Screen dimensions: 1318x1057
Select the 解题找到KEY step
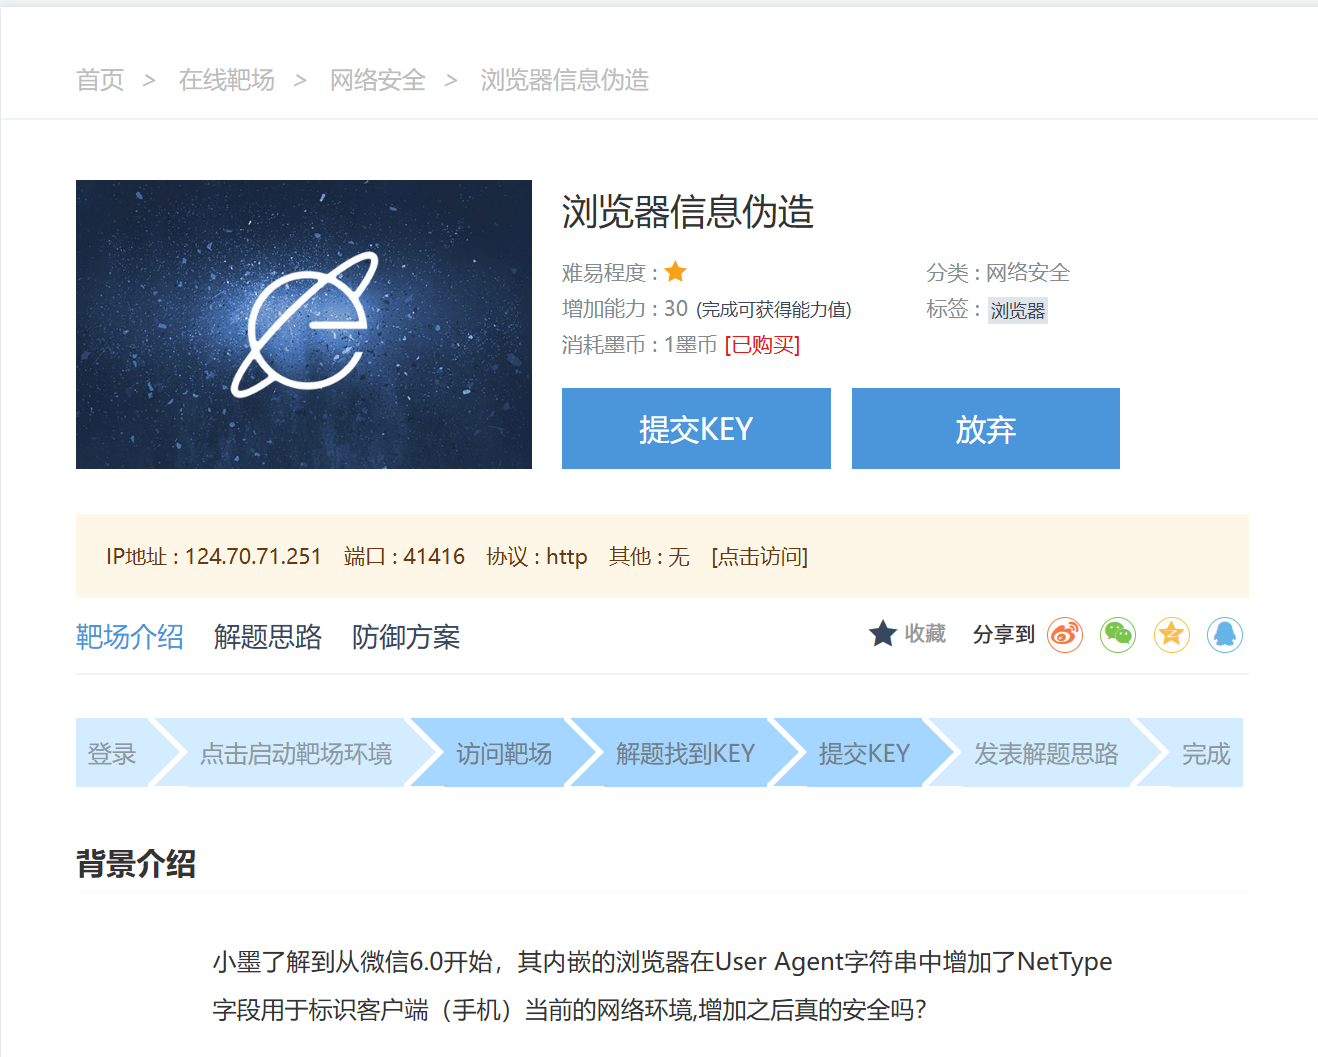click(686, 753)
